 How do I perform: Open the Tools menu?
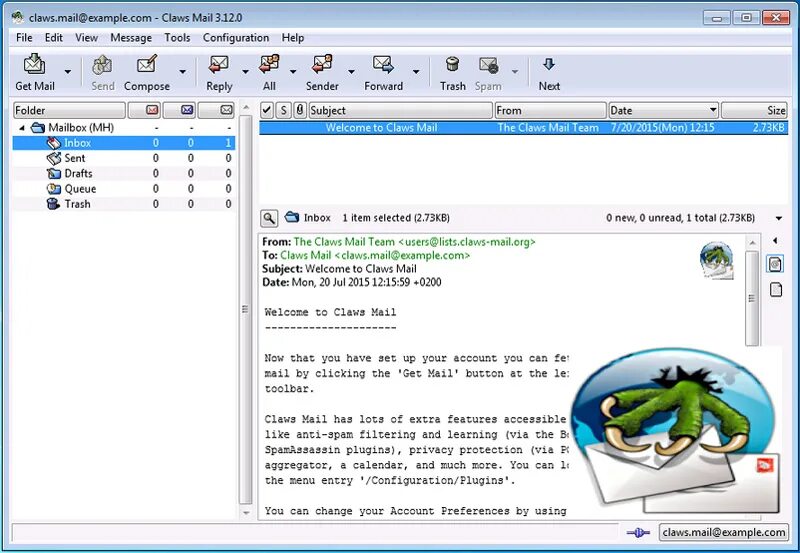177,38
